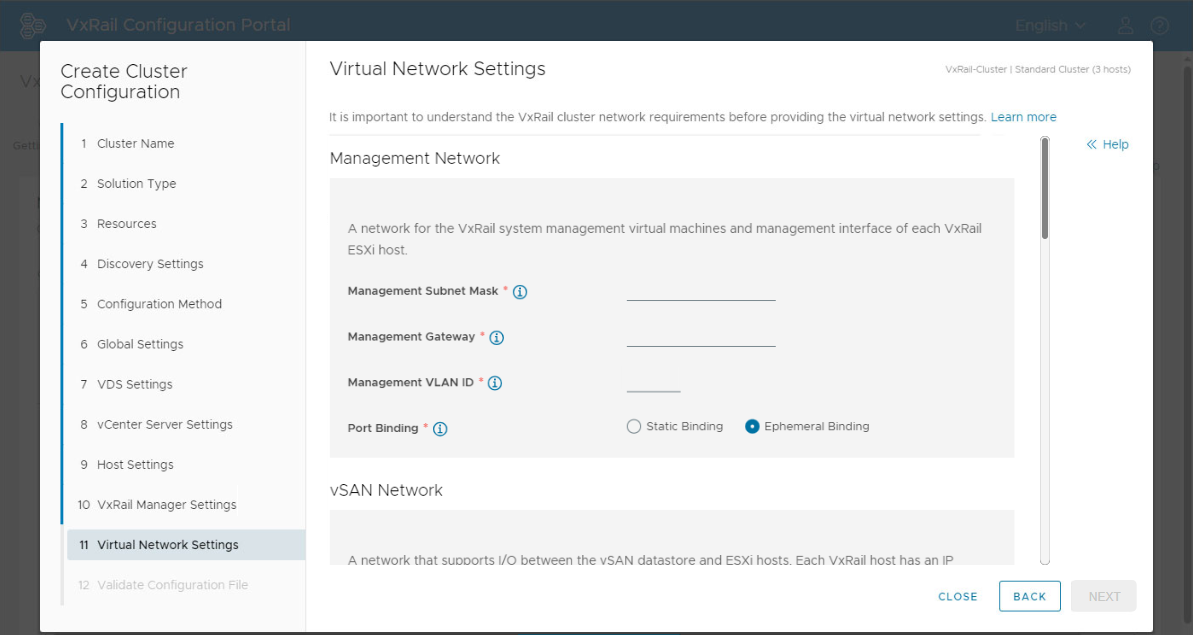Open info tooltip for Management Subnet Mask
Screen dimensions: 1193x635
point(520,292)
